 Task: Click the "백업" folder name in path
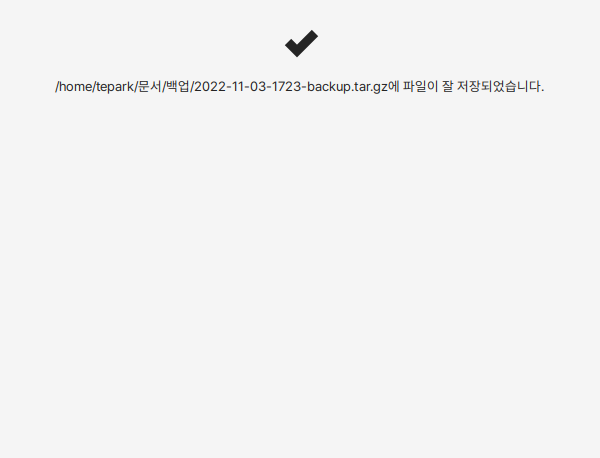pyautogui.click(x=178, y=86)
